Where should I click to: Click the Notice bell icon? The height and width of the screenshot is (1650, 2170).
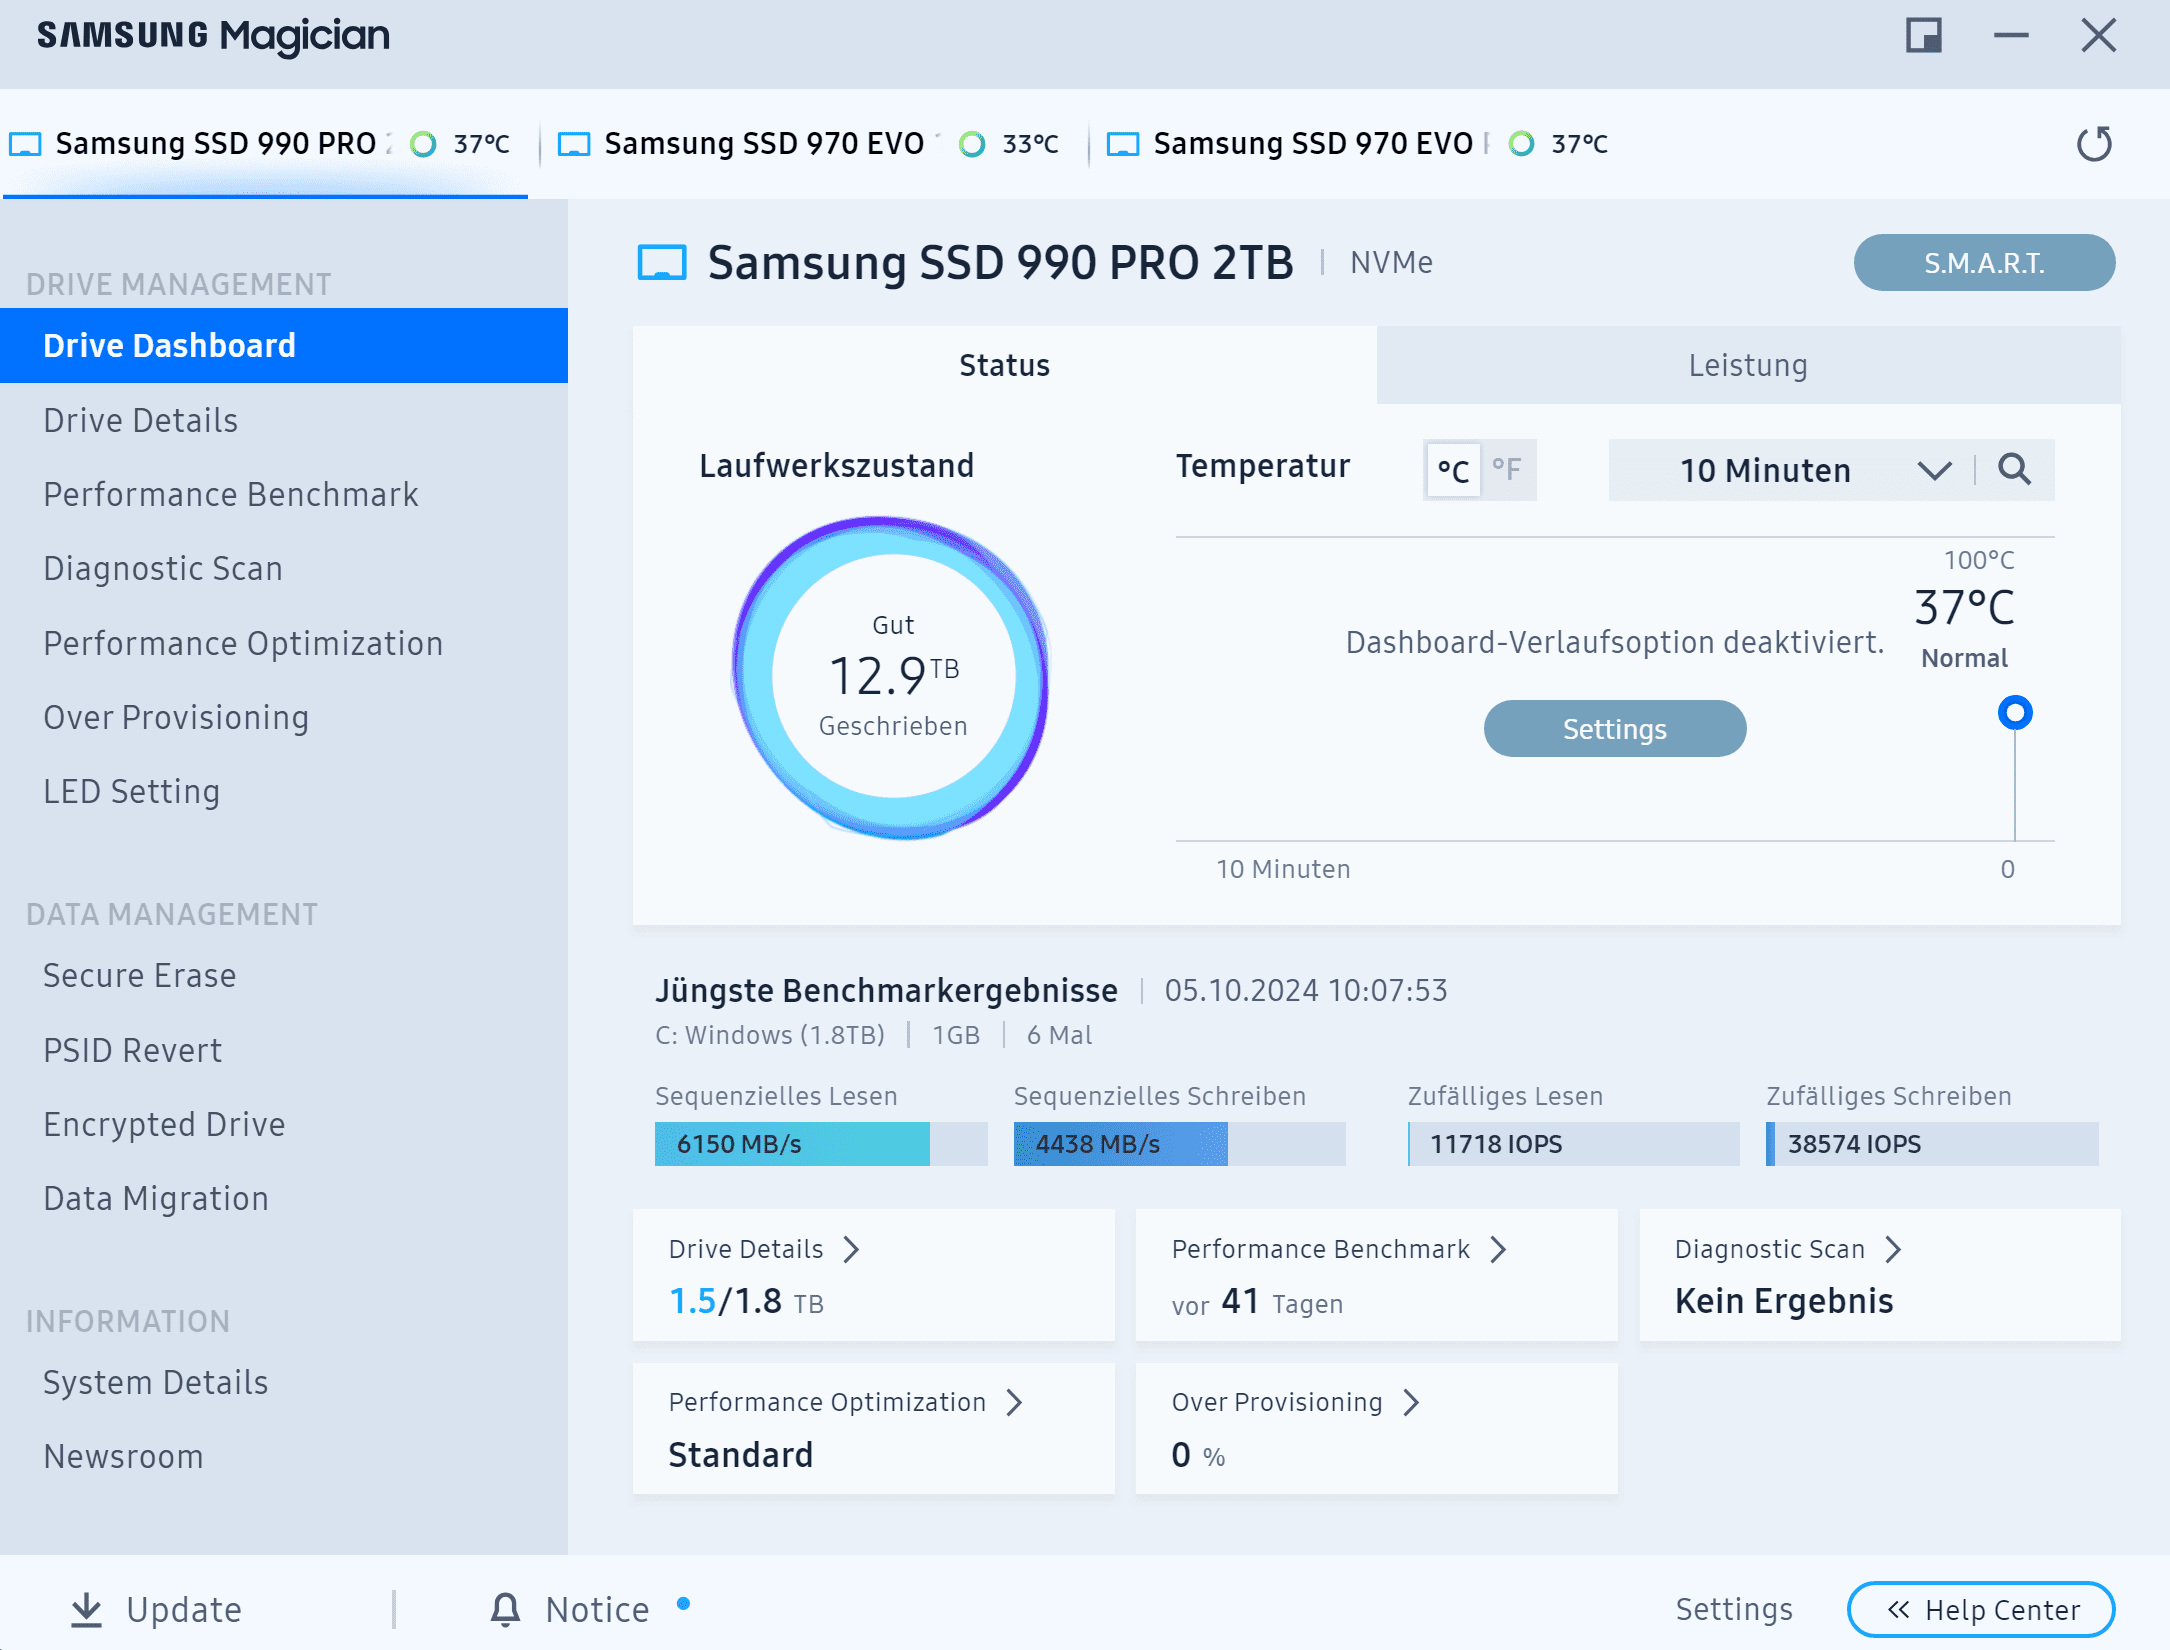coord(505,1609)
